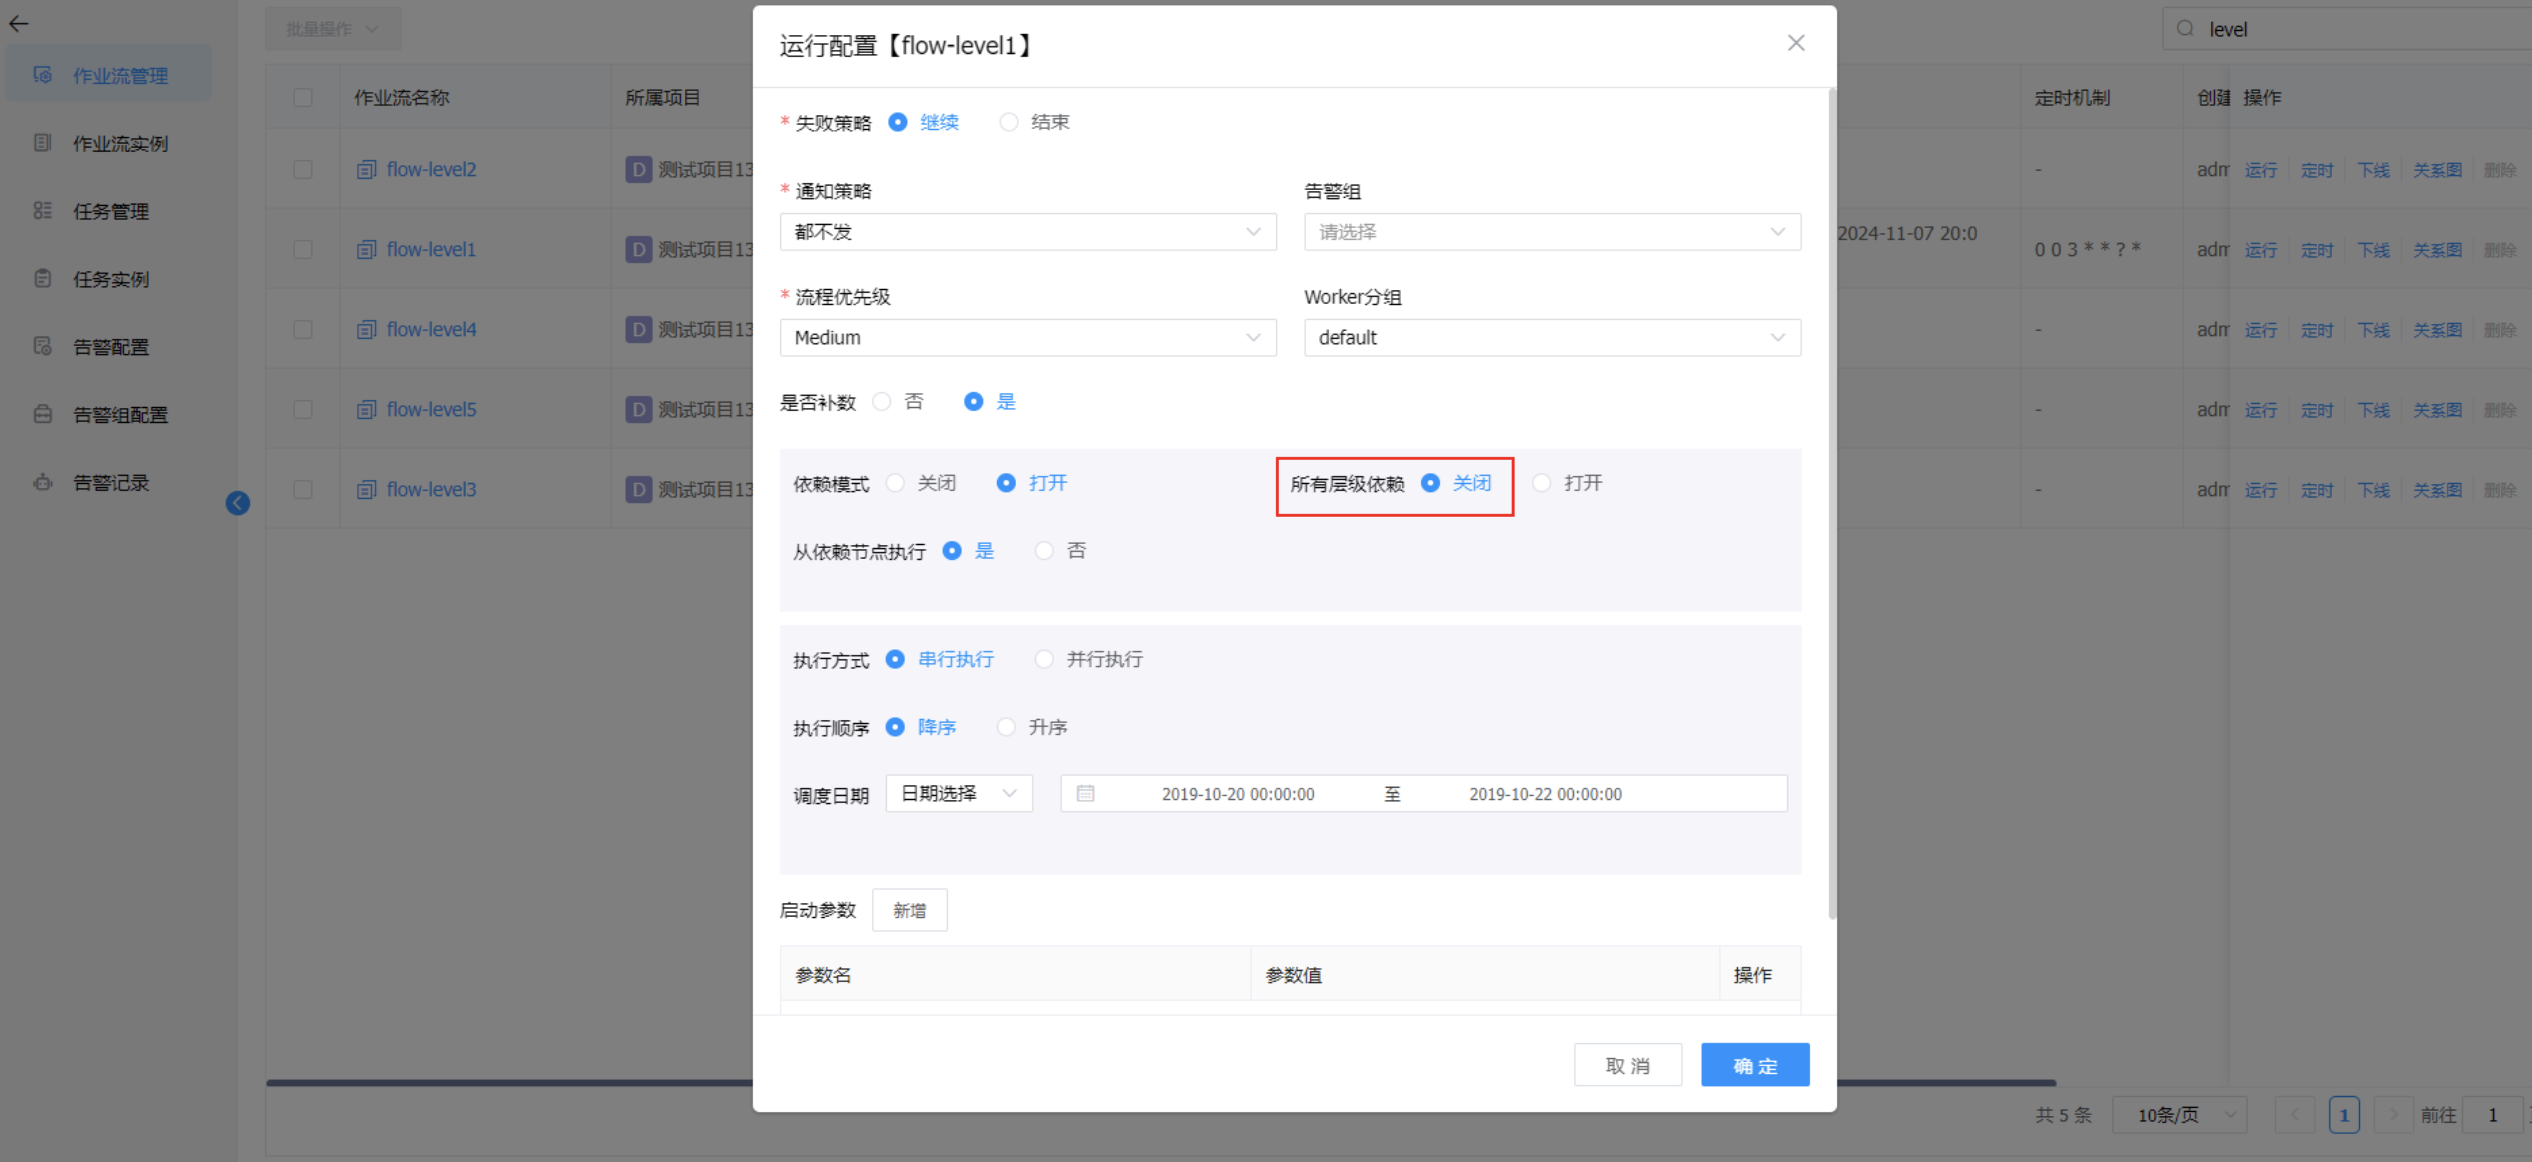Screen dimensions: 2532x1162
Task: Turn on 所有层级依赖 via 打开
Action: pos(1542,483)
